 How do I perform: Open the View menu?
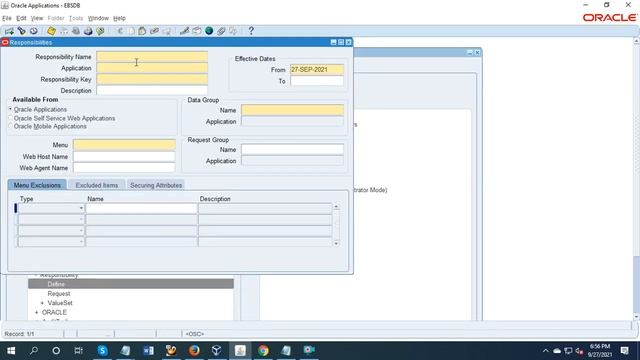point(37,18)
